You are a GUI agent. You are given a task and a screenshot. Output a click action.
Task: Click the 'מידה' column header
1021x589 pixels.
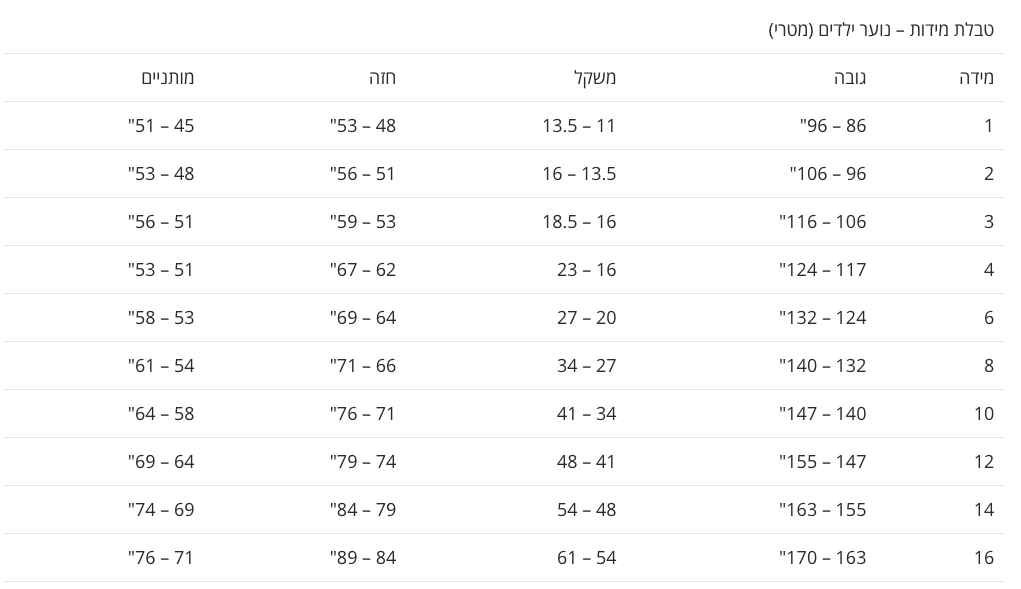coord(976,77)
